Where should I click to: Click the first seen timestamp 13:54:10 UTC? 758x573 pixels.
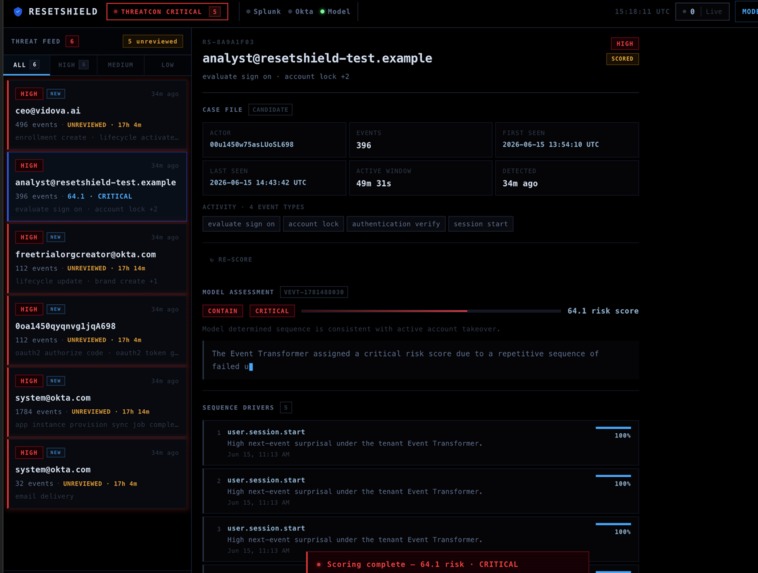(551, 145)
